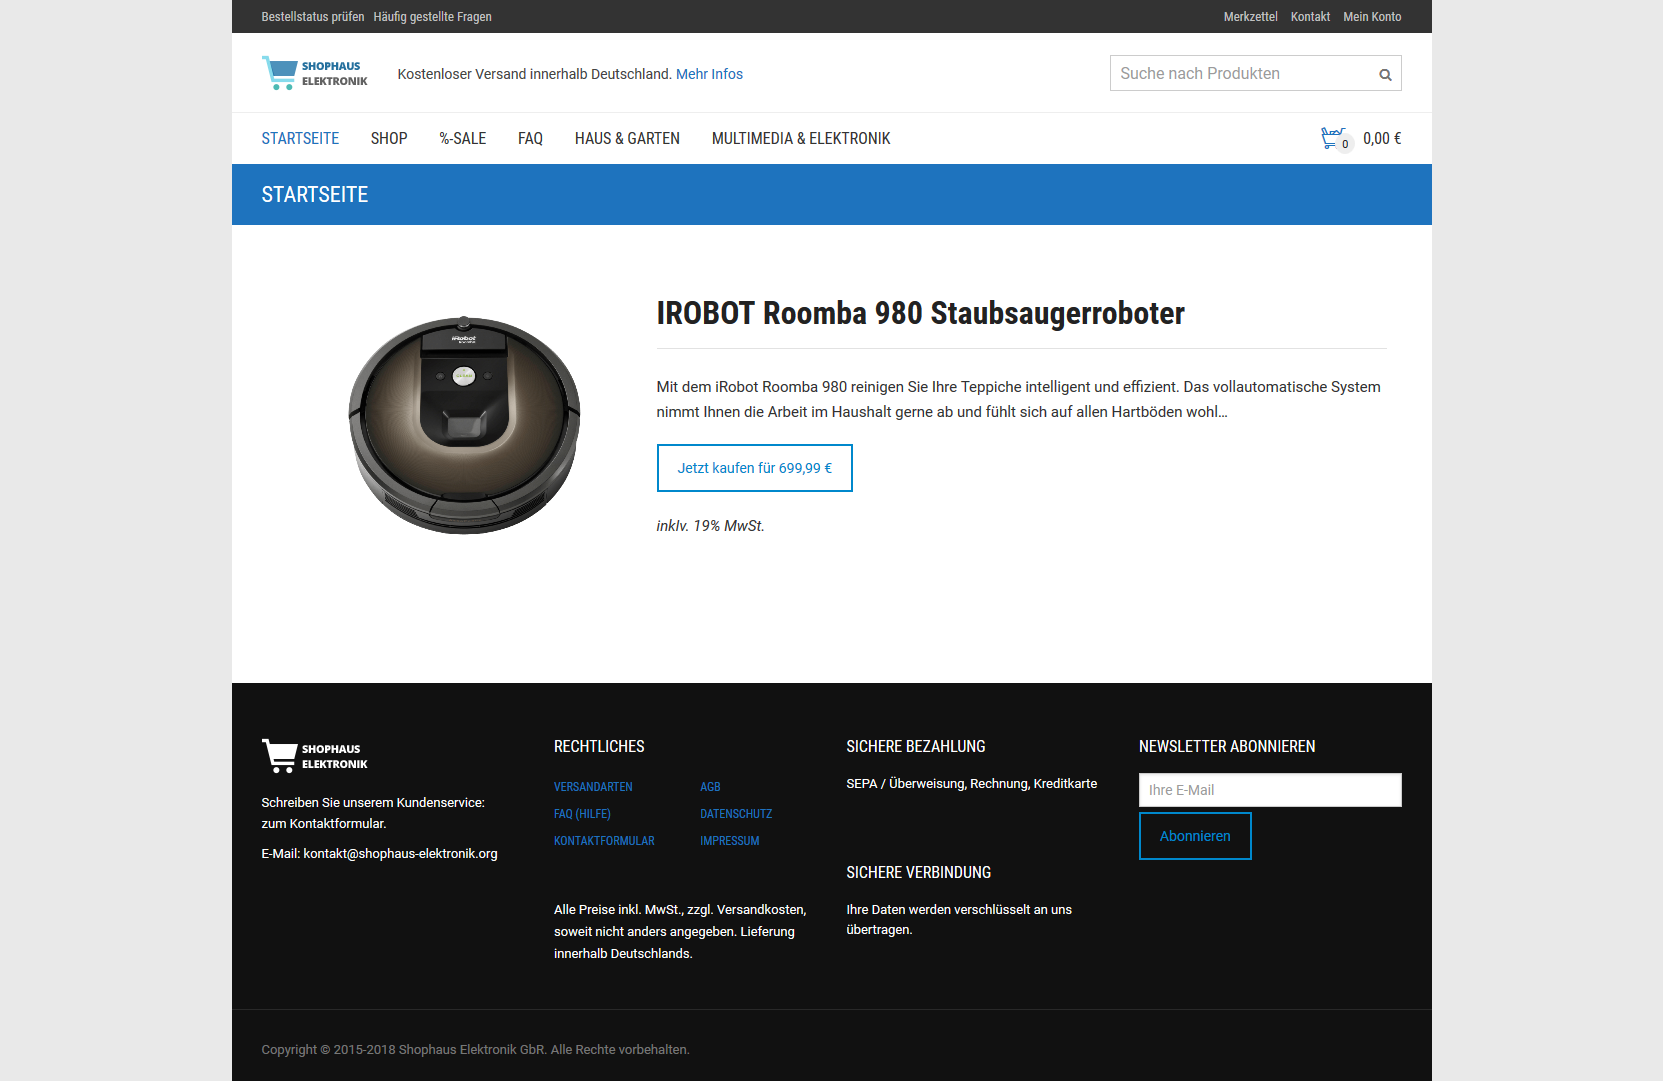Open AGB footer link
1663x1081 pixels.
[x=710, y=787]
